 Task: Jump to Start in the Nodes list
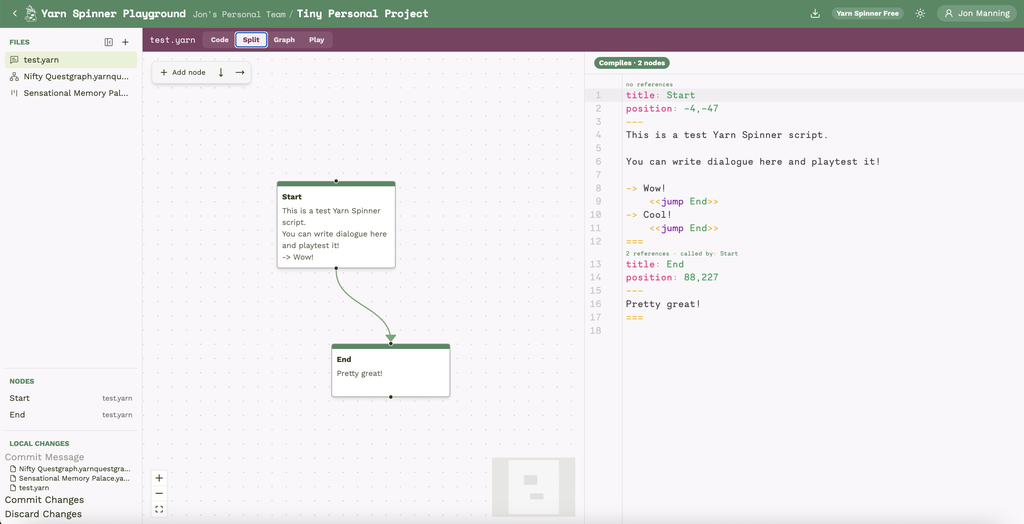point(71,398)
